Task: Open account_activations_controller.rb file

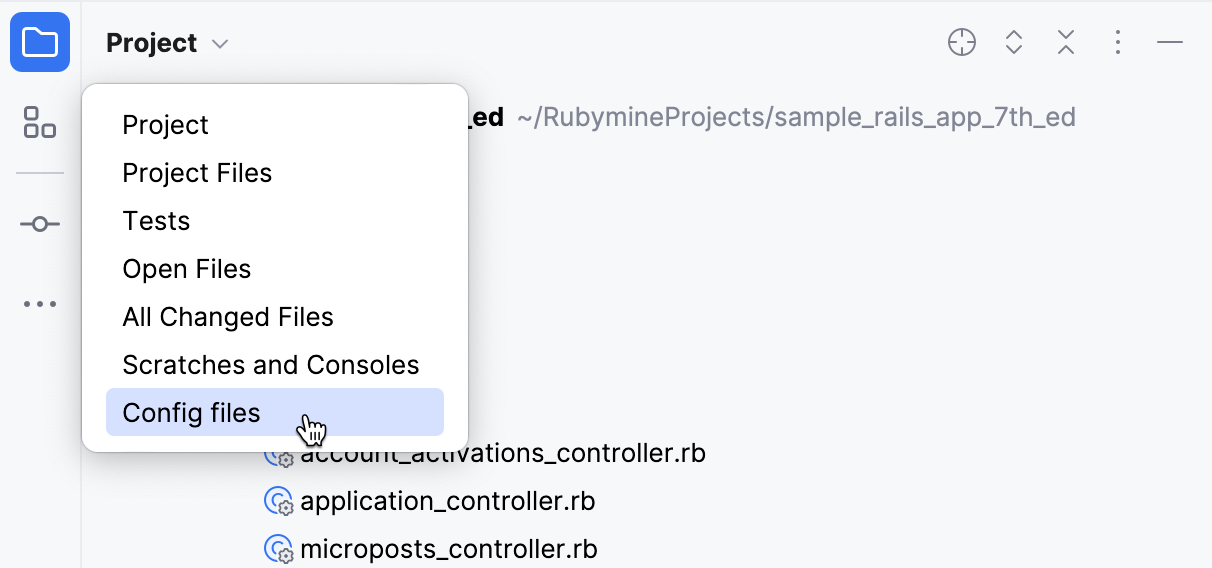Action: 503,454
